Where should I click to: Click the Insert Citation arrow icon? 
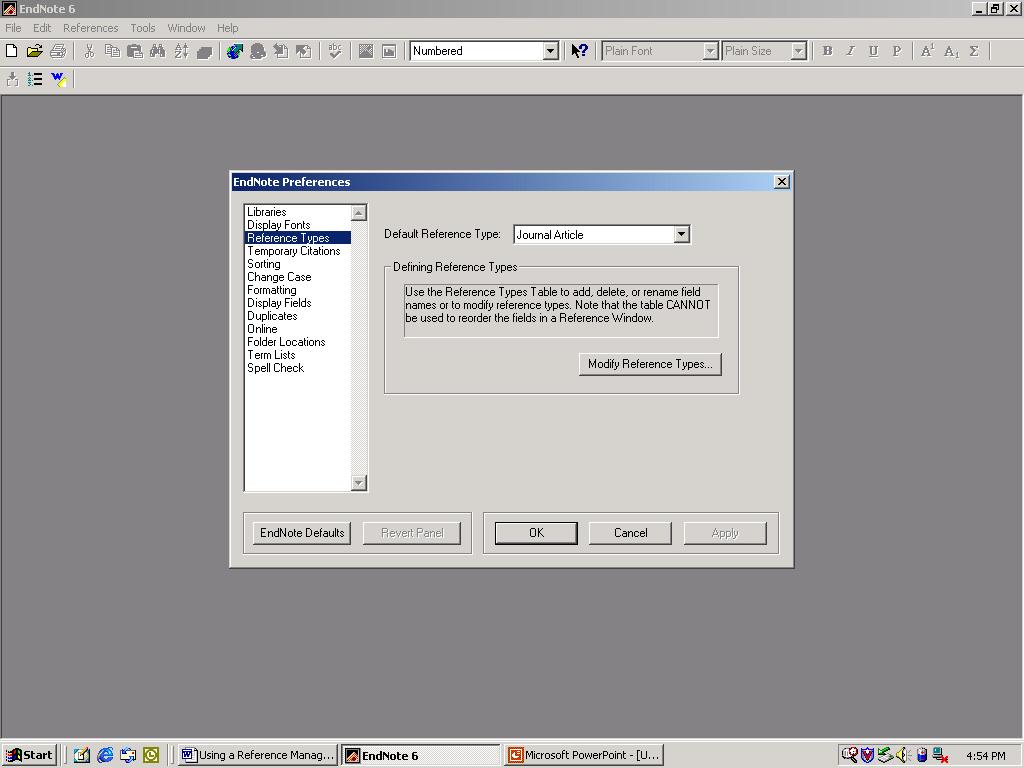click(12, 80)
